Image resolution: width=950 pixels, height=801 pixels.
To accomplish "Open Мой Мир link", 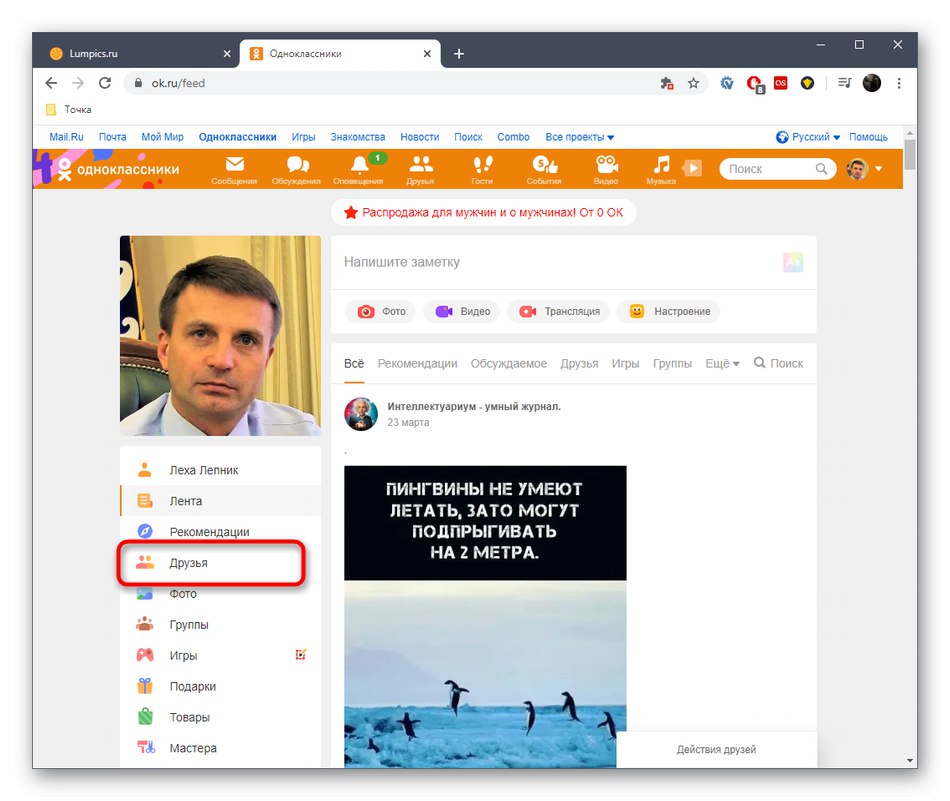I will [x=162, y=137].
